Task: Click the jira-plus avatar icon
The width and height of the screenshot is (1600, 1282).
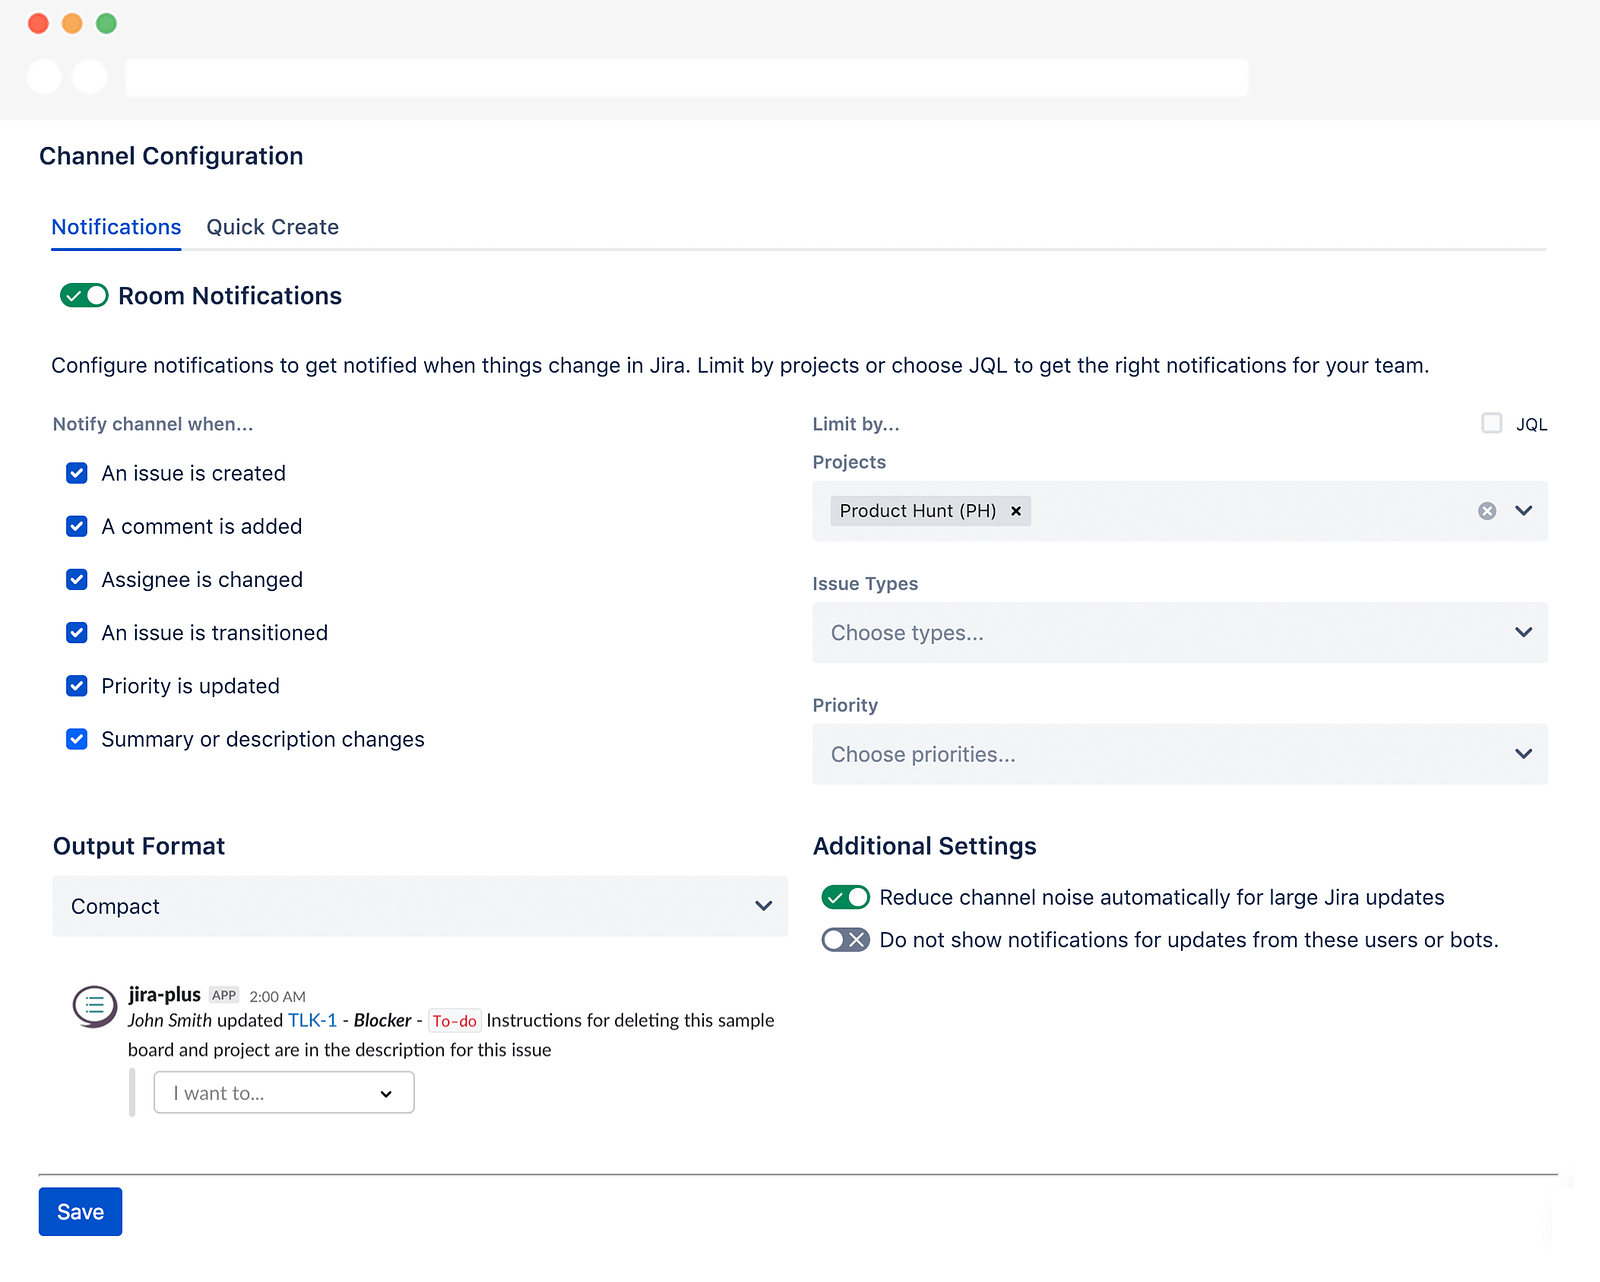Action: pyautogui.click(x=95, y=1005)
